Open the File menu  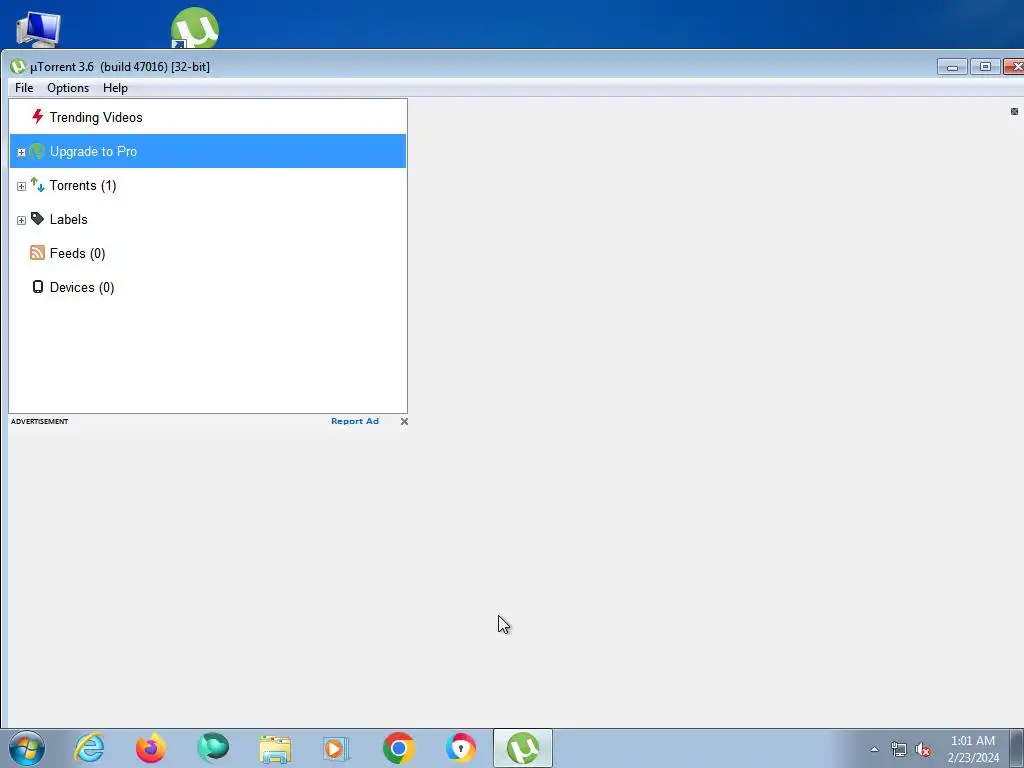tap(24, 88)
